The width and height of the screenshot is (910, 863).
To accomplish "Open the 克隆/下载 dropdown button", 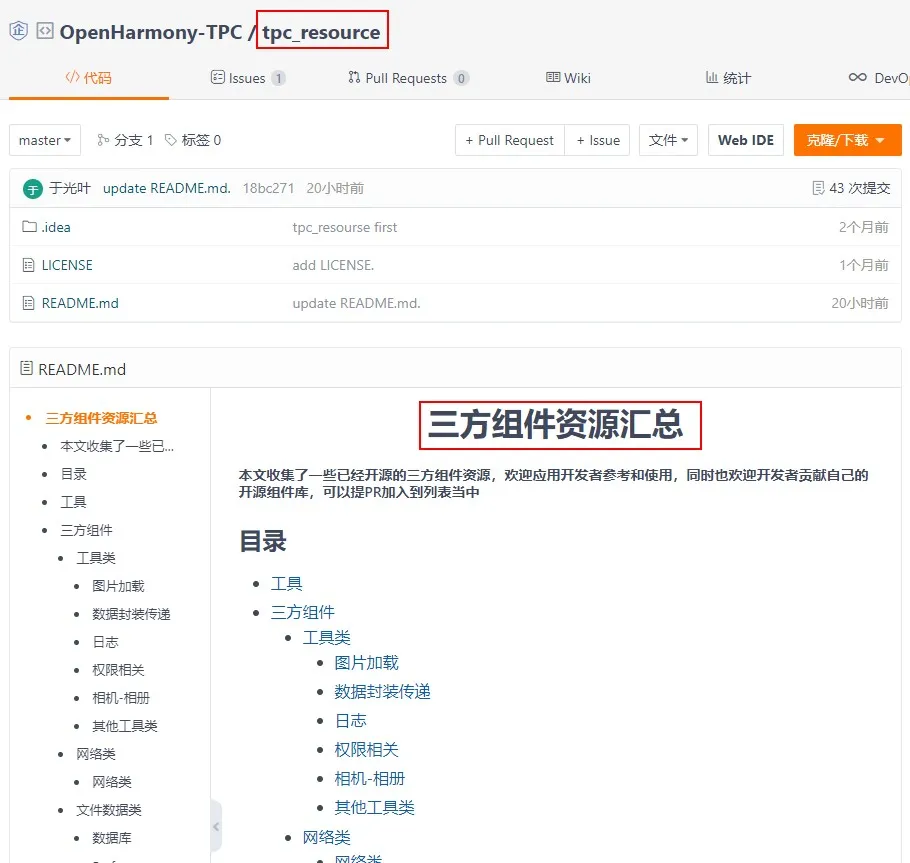I will (847, 140).
